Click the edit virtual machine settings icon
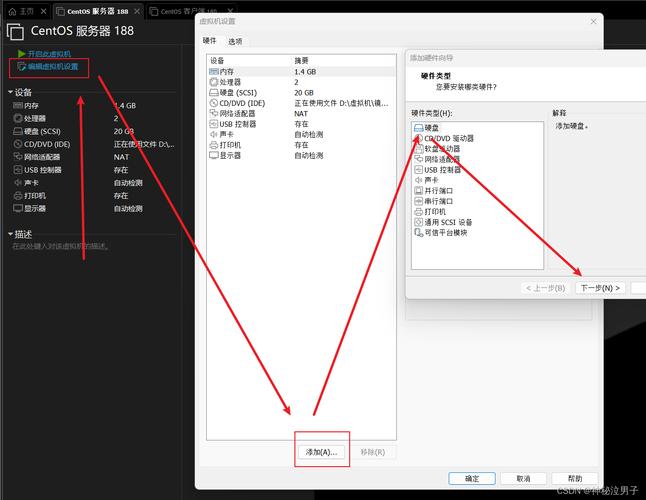 (x=21, y=66)
